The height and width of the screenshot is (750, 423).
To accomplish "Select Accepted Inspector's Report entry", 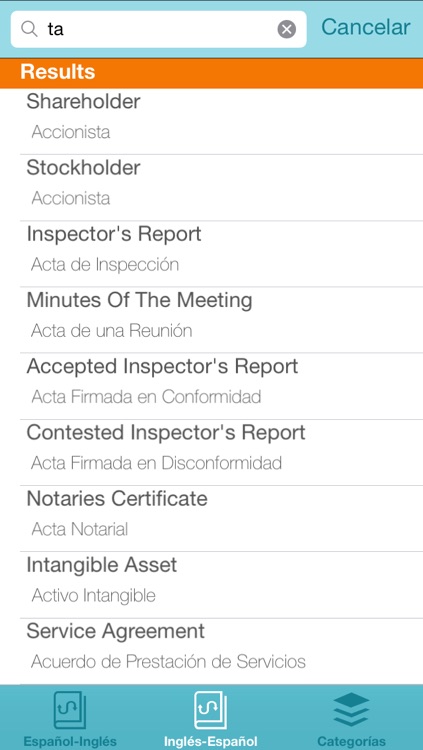I will tap(222, 386).
